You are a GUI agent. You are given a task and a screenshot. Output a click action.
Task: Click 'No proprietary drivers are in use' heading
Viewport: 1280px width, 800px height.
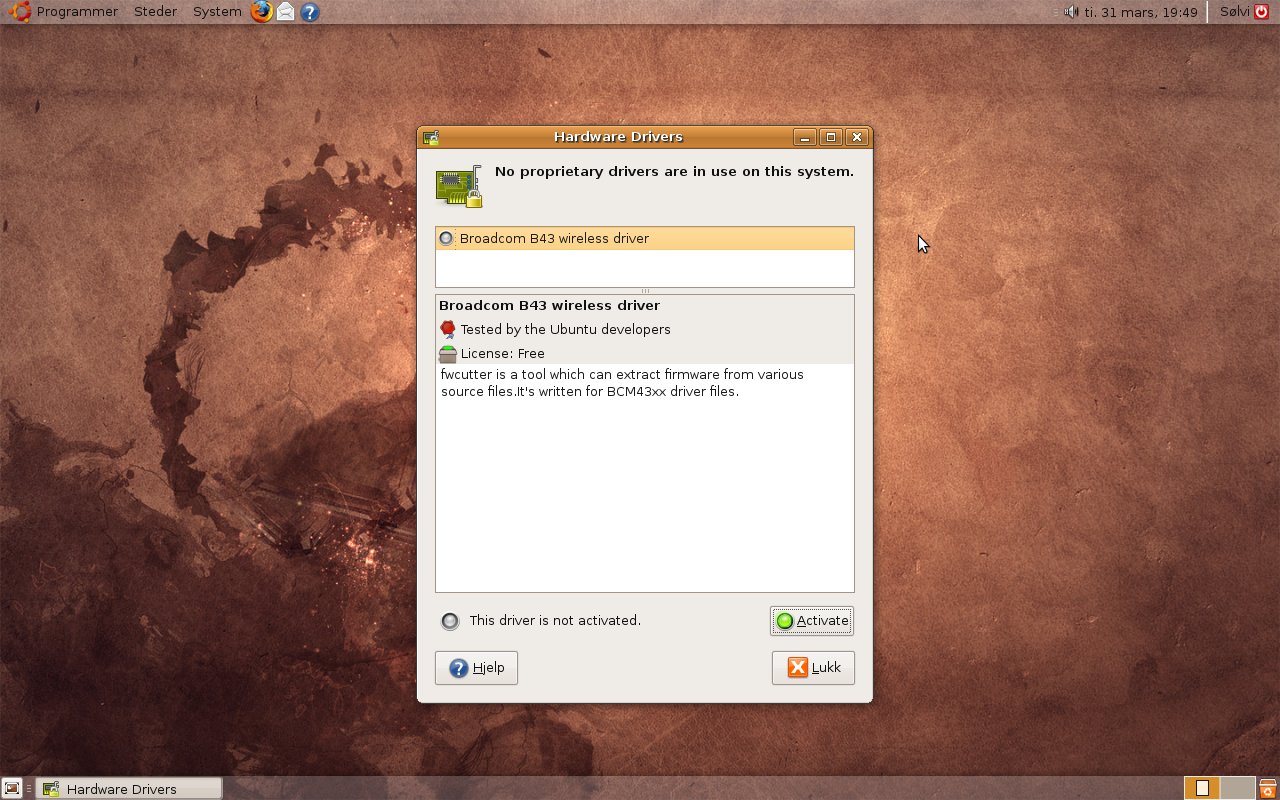click(674, 171)
